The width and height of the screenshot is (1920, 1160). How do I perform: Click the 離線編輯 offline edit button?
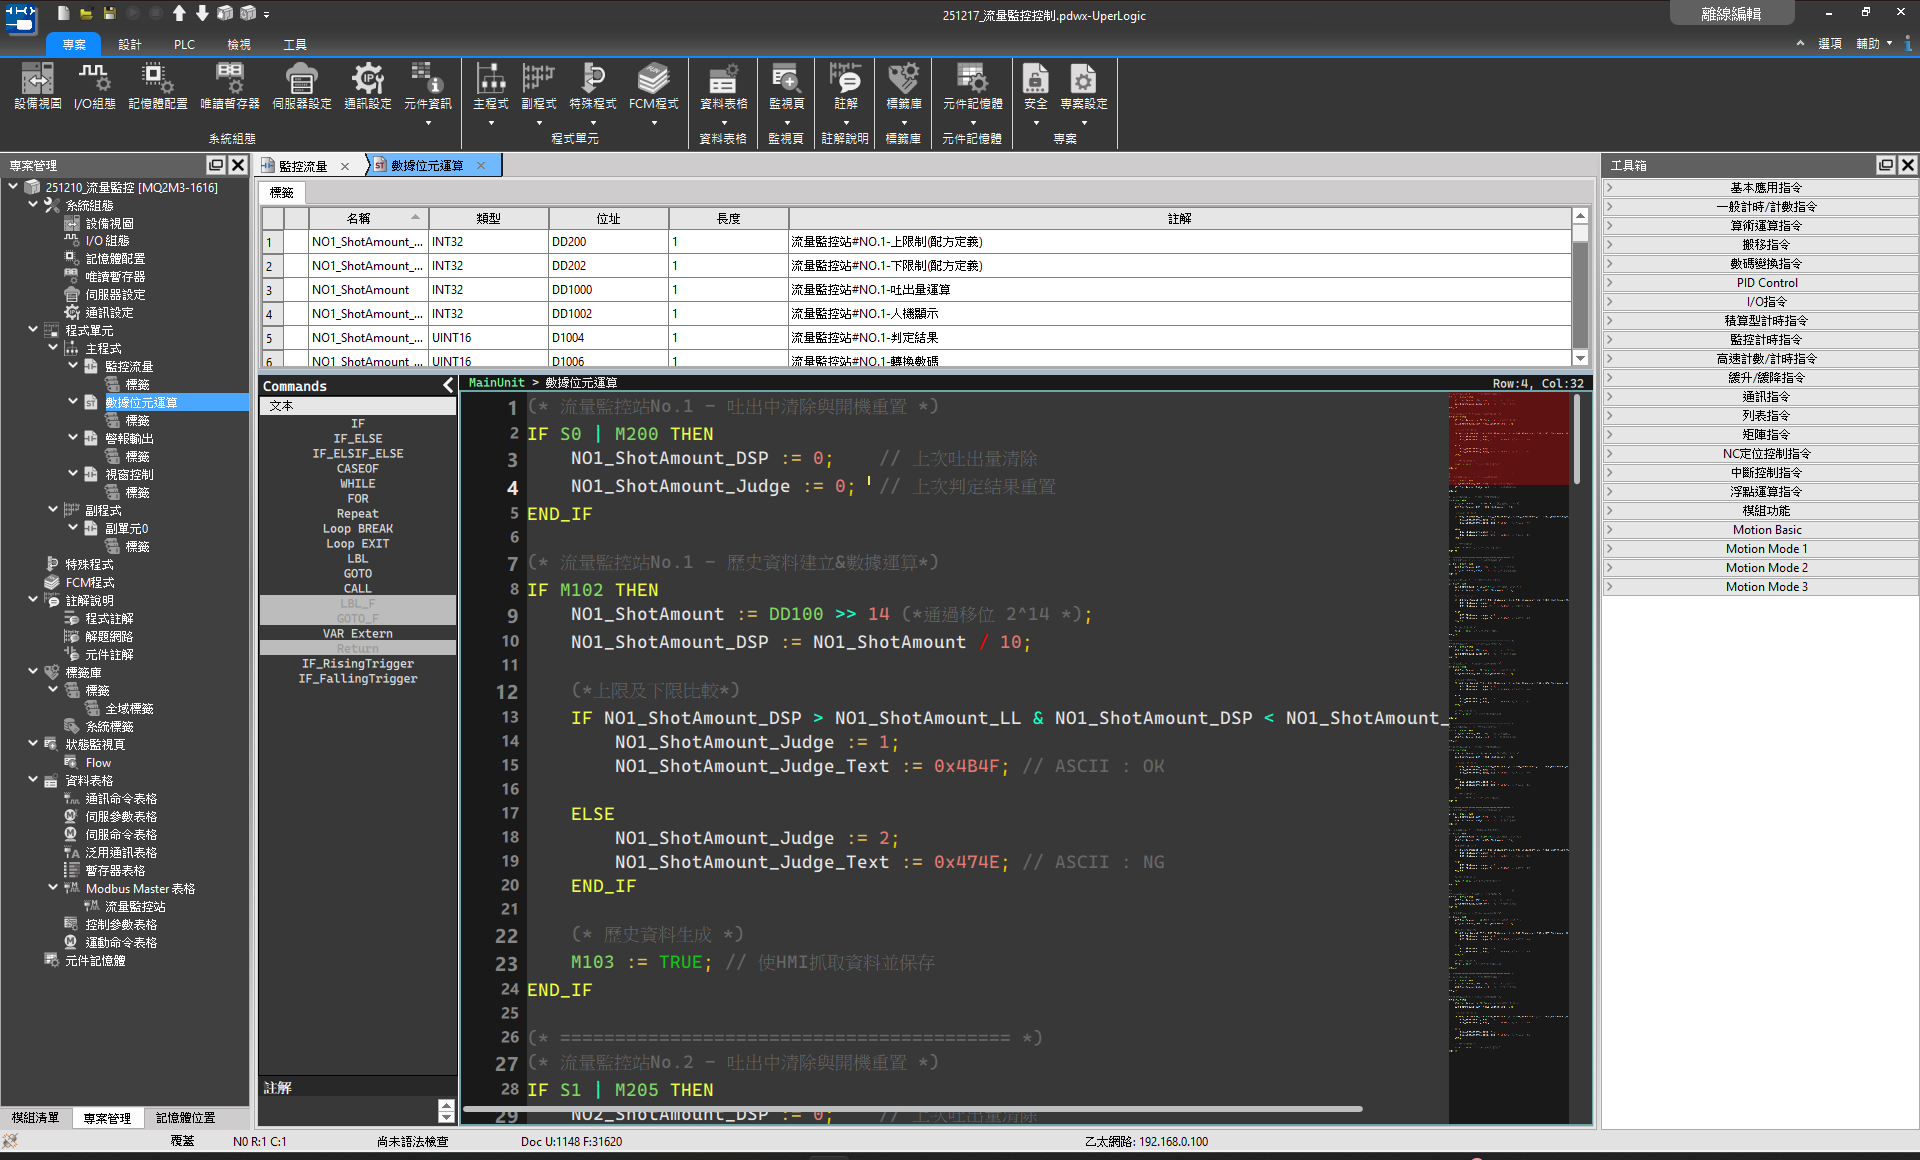pyautogui.click(x=1731, y=13)
